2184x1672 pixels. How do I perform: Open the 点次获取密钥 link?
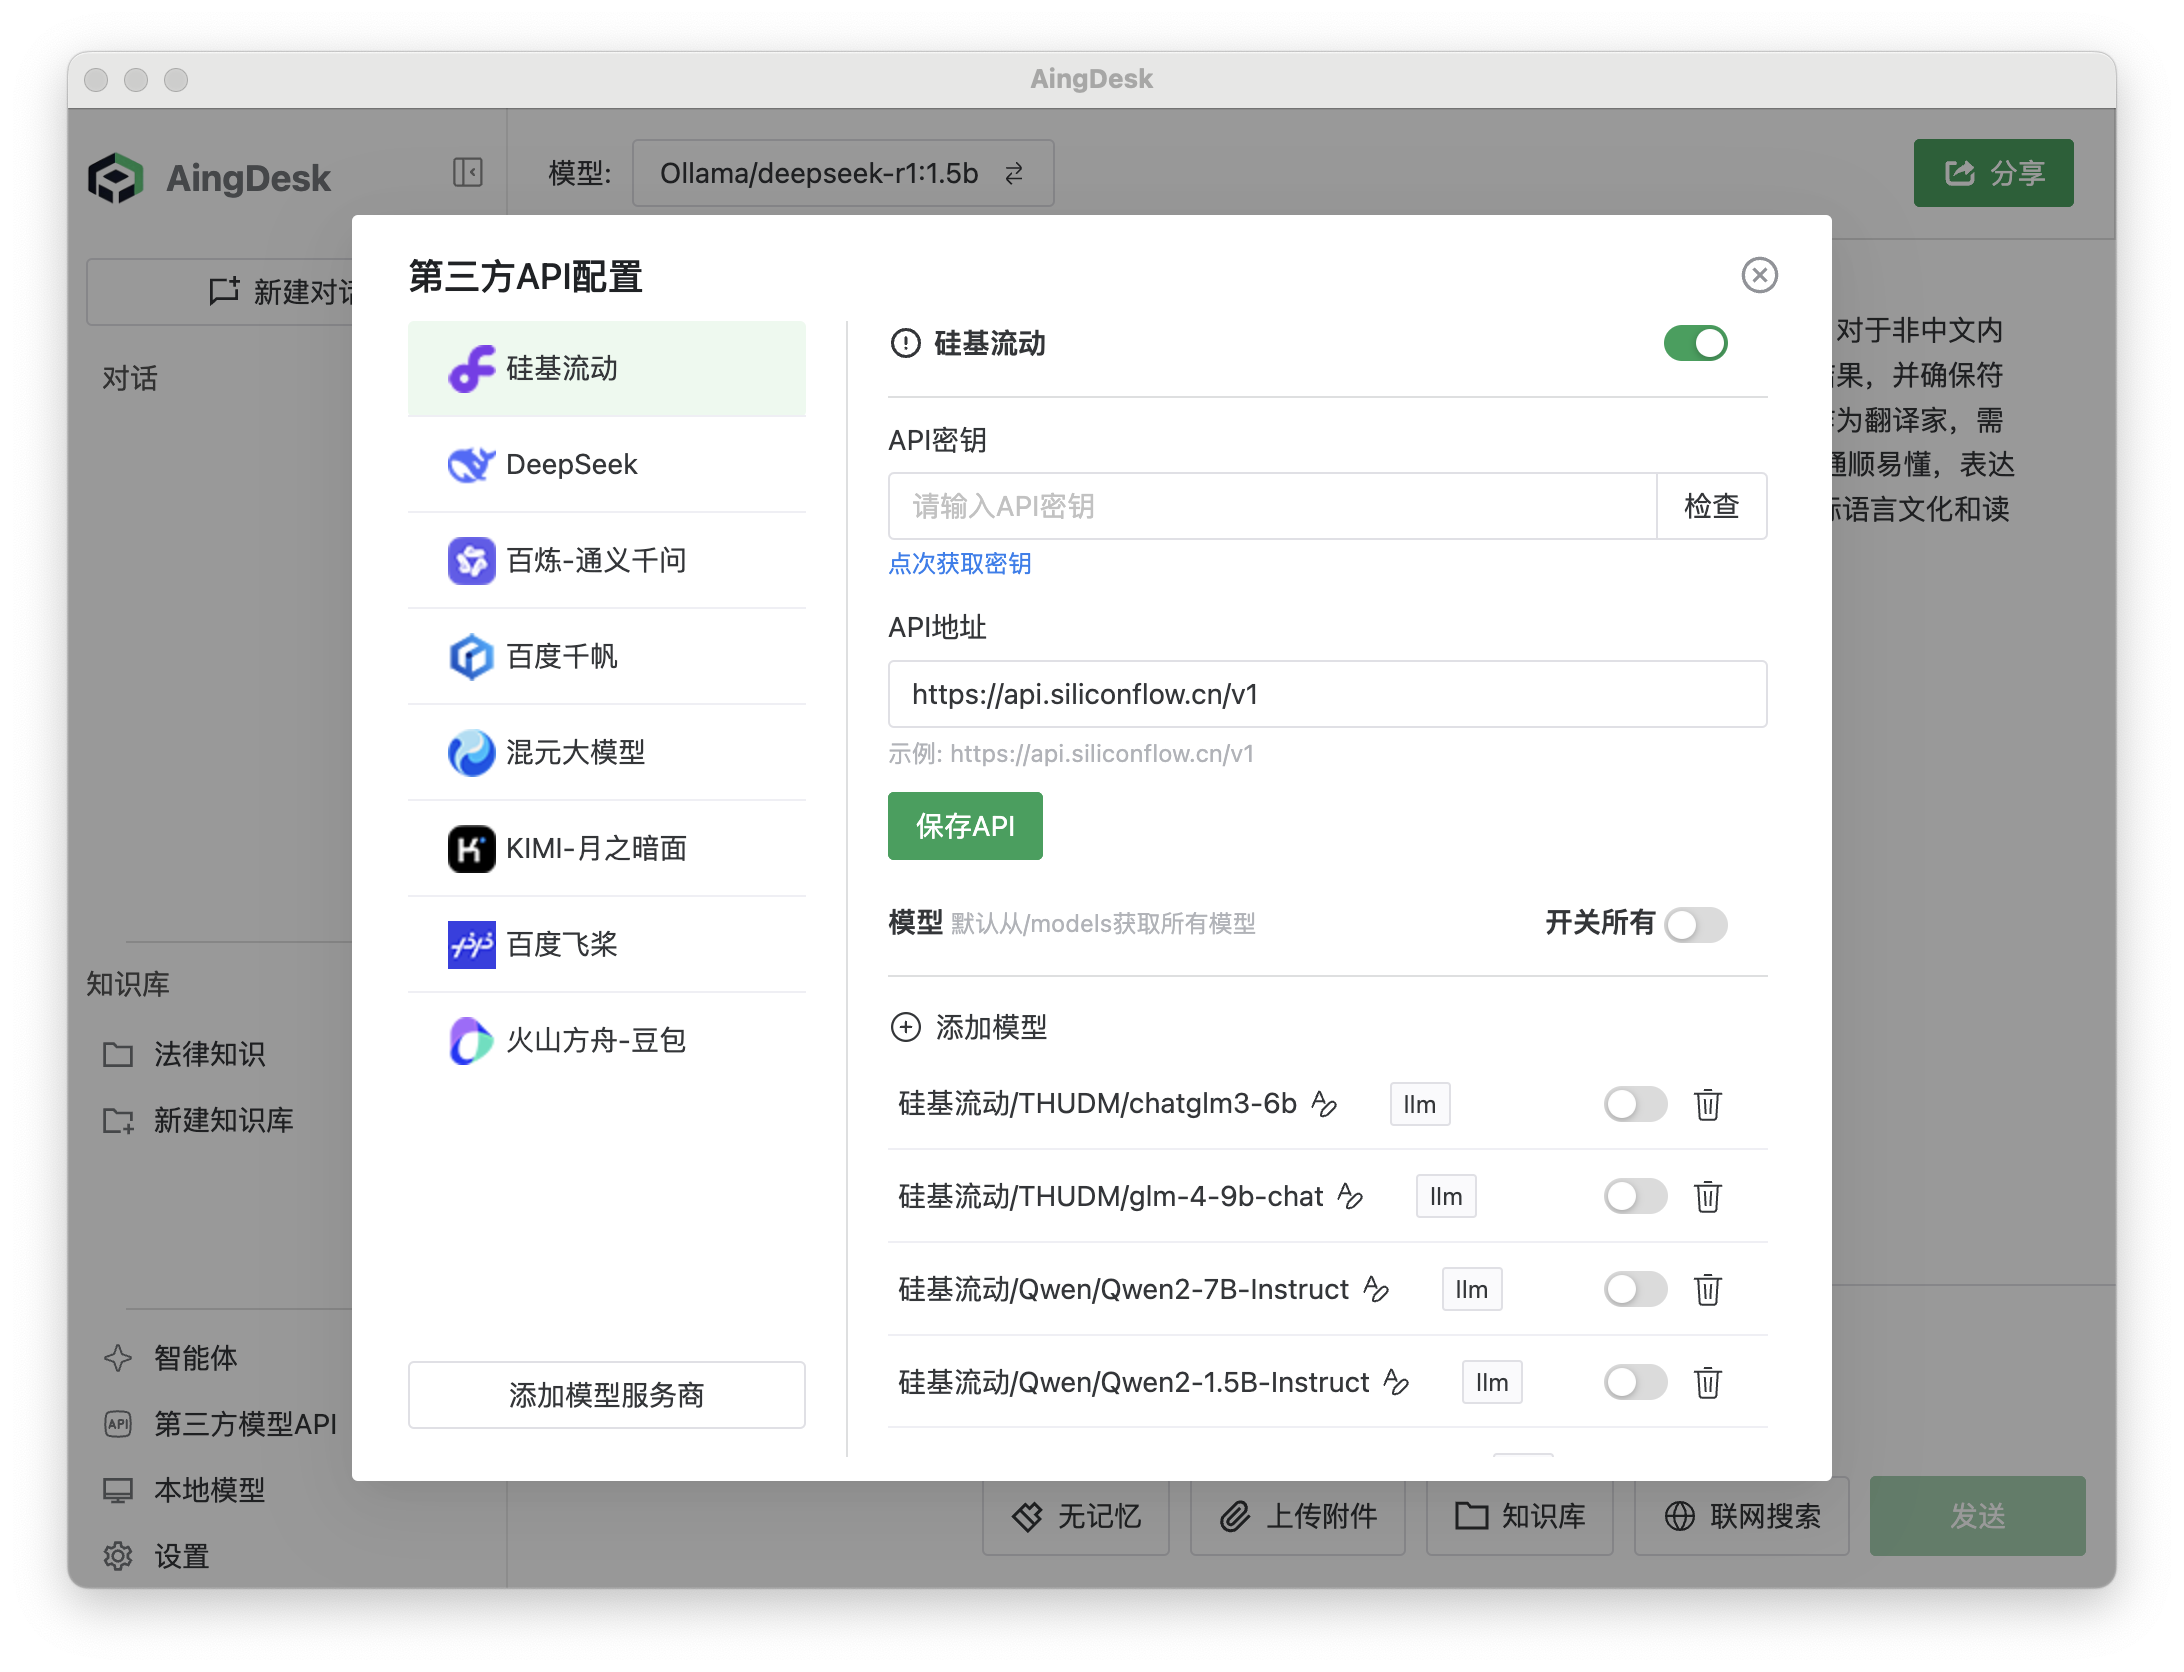(x=960, y=564)
